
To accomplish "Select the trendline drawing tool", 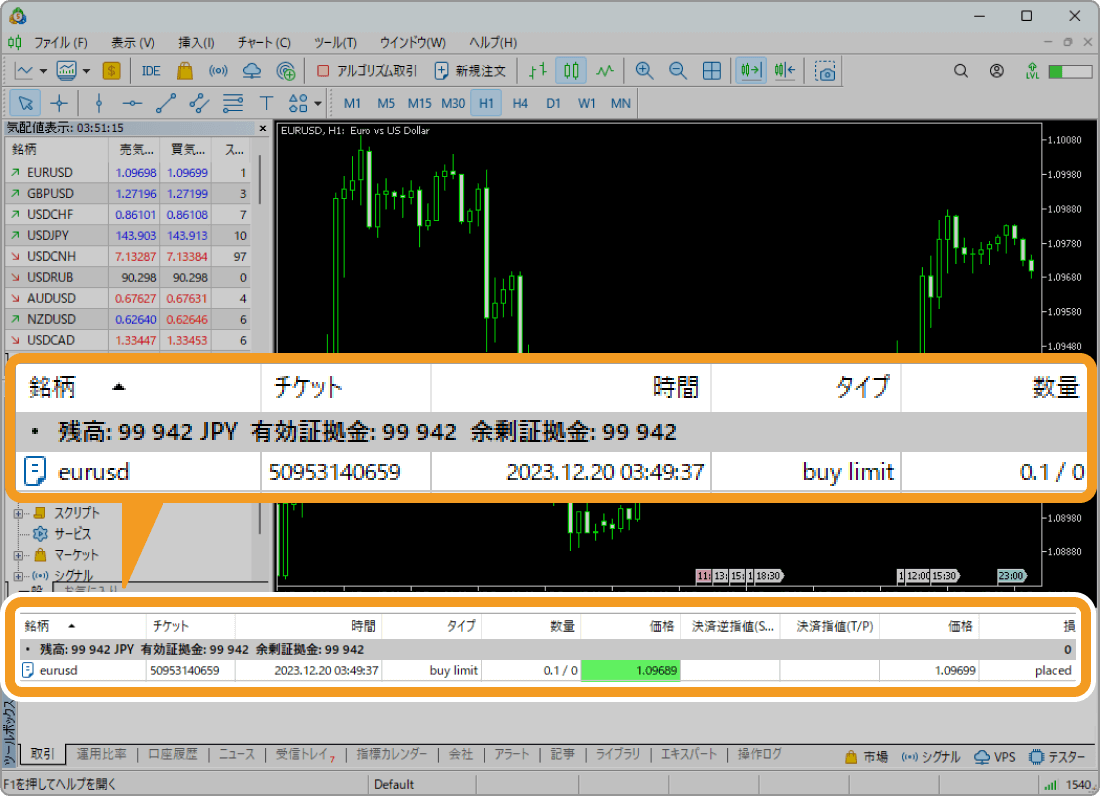I will [166, 104].
